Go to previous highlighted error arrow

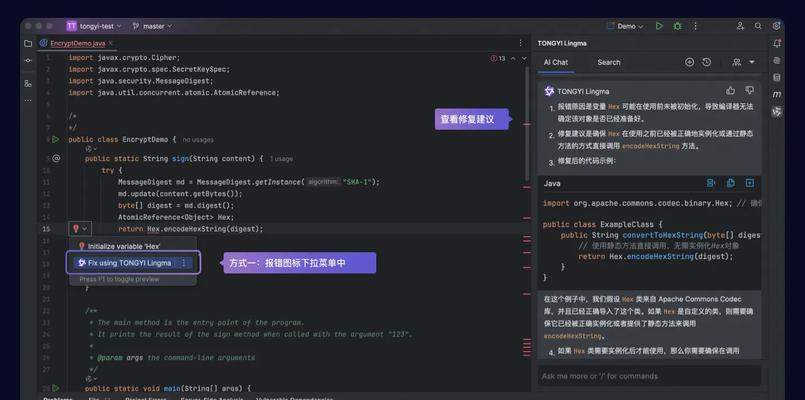pos(513,59)
